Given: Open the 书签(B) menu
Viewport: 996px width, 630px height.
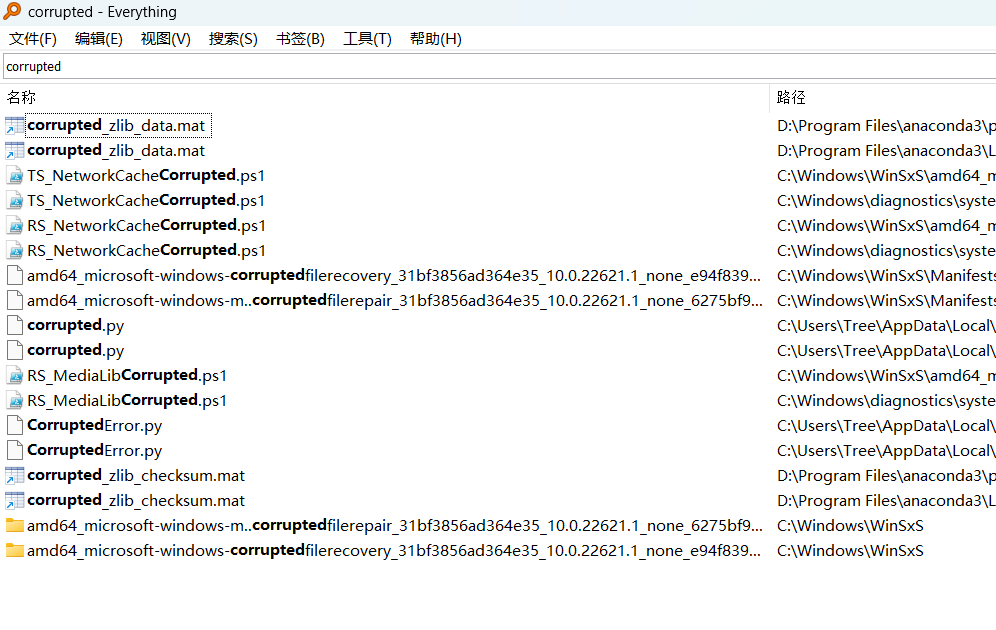Looking at the screenshot, I should coord(300,39).
